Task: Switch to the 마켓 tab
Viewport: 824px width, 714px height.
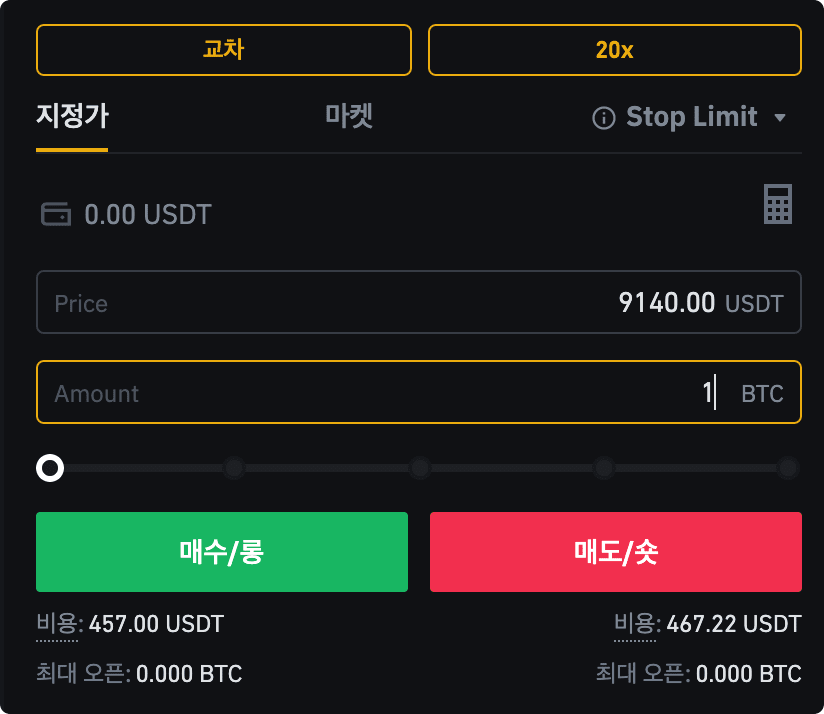Action: coord(349,116)
